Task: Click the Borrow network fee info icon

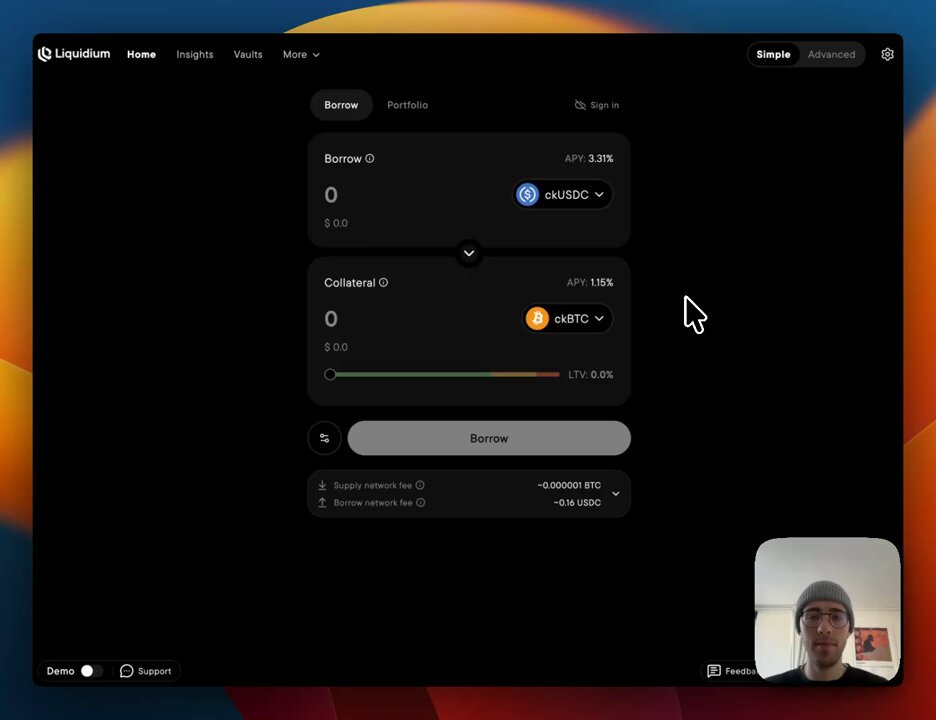Action: 421,502
